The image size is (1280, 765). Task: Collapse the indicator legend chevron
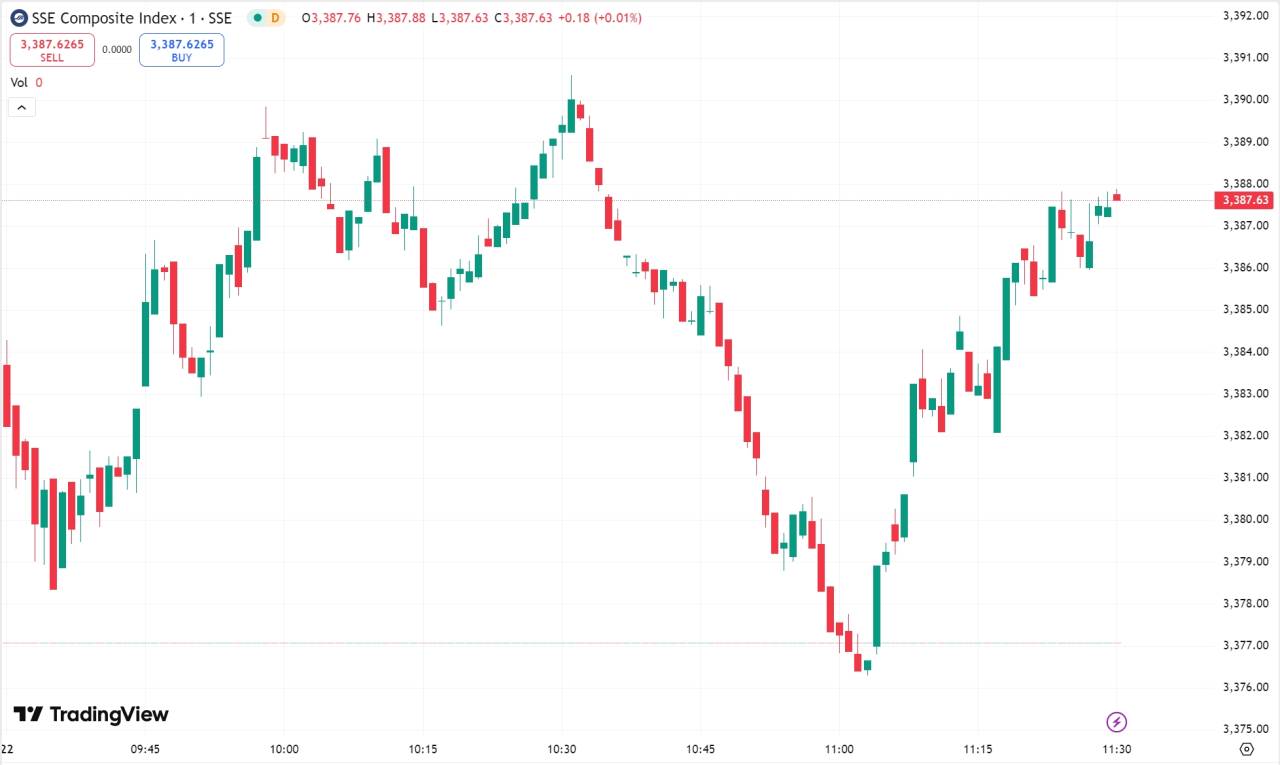[x=22, y=107]
